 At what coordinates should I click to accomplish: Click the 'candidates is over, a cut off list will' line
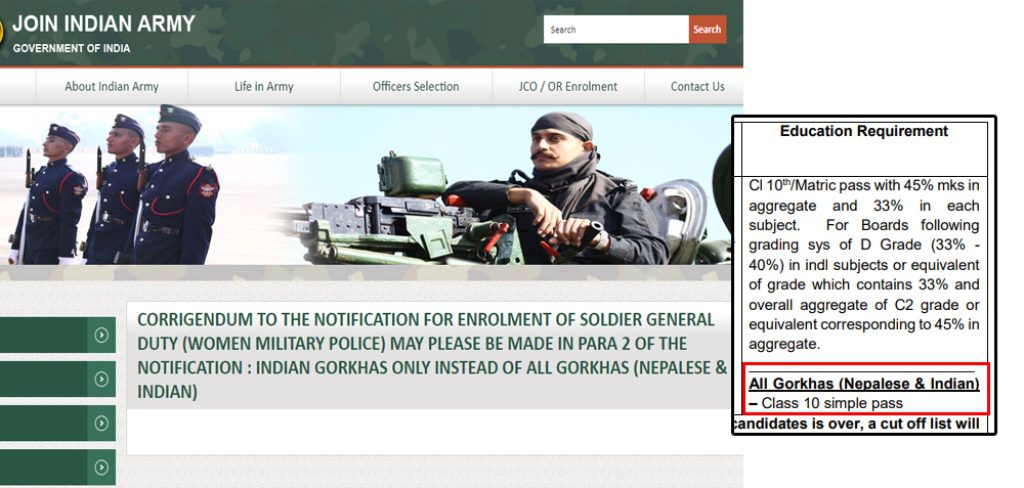click(857, 424)
